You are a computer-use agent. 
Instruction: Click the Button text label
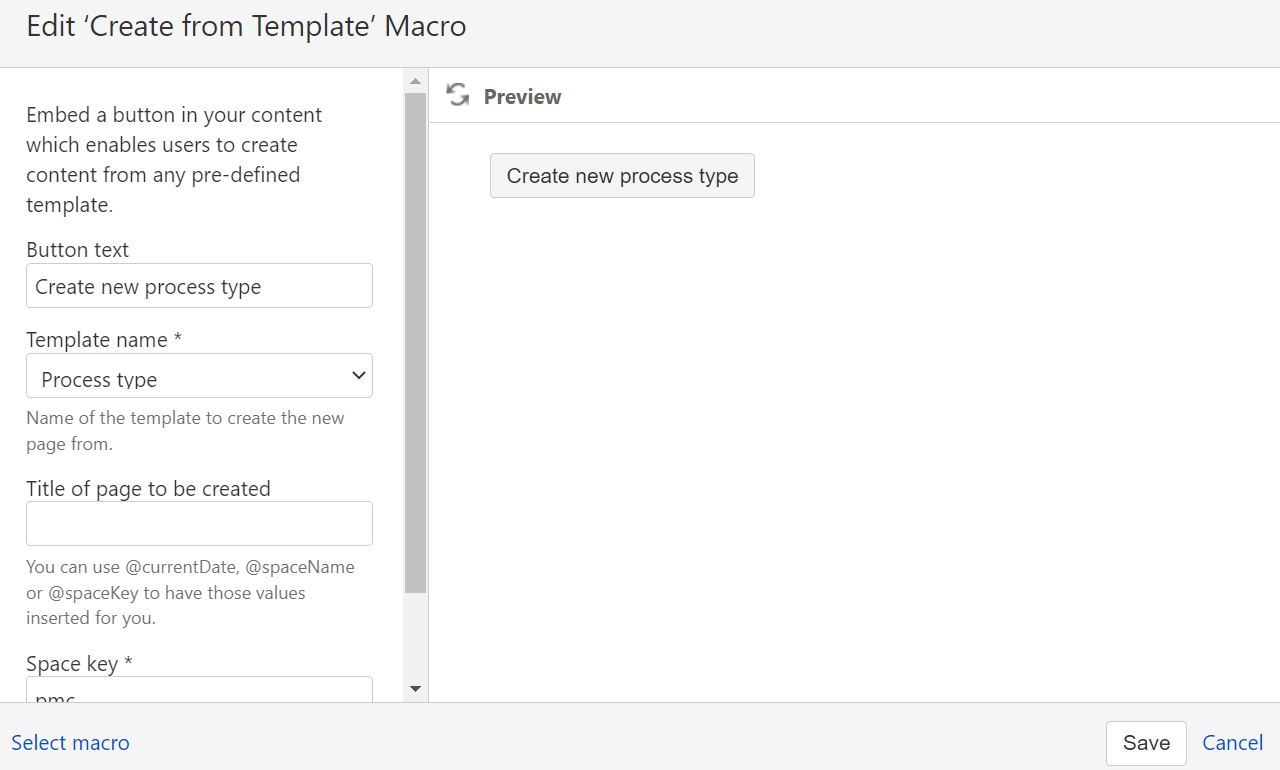tap(77, 250)
